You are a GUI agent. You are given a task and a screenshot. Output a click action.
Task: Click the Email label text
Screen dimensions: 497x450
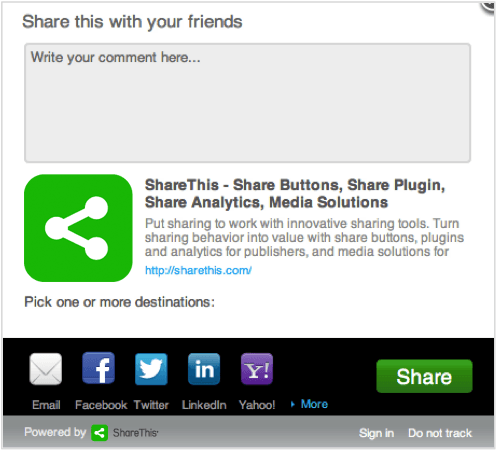click(46, 405)
